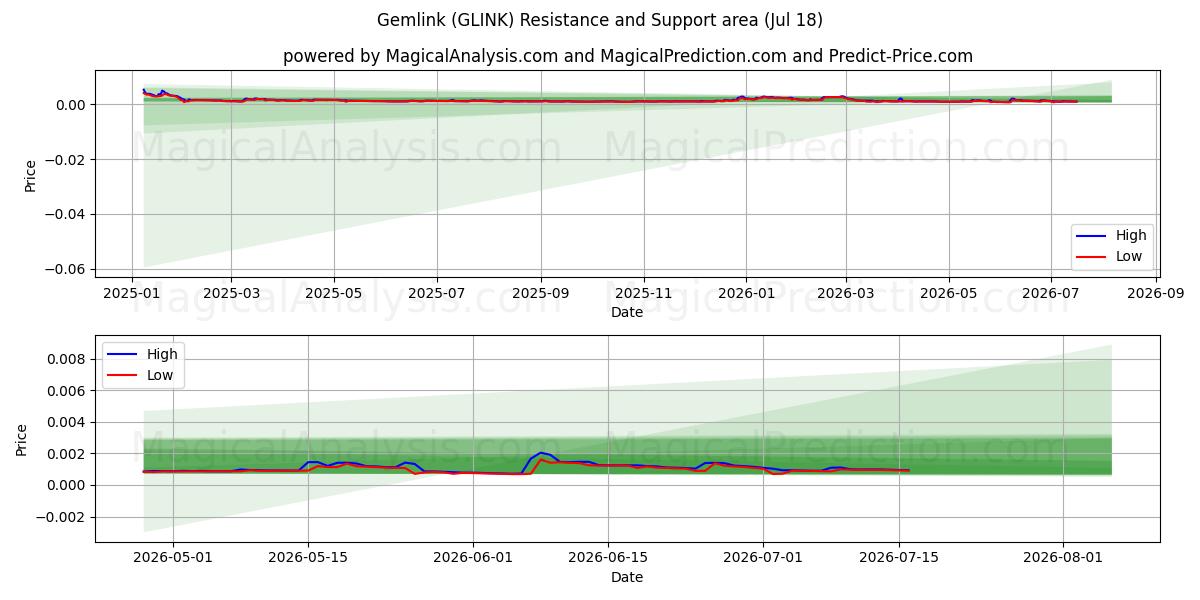This screenshot has width=1200, height=600.
Task: Click the '2026-09' x-axis label on the top chart
Action: click(1156, 294)
